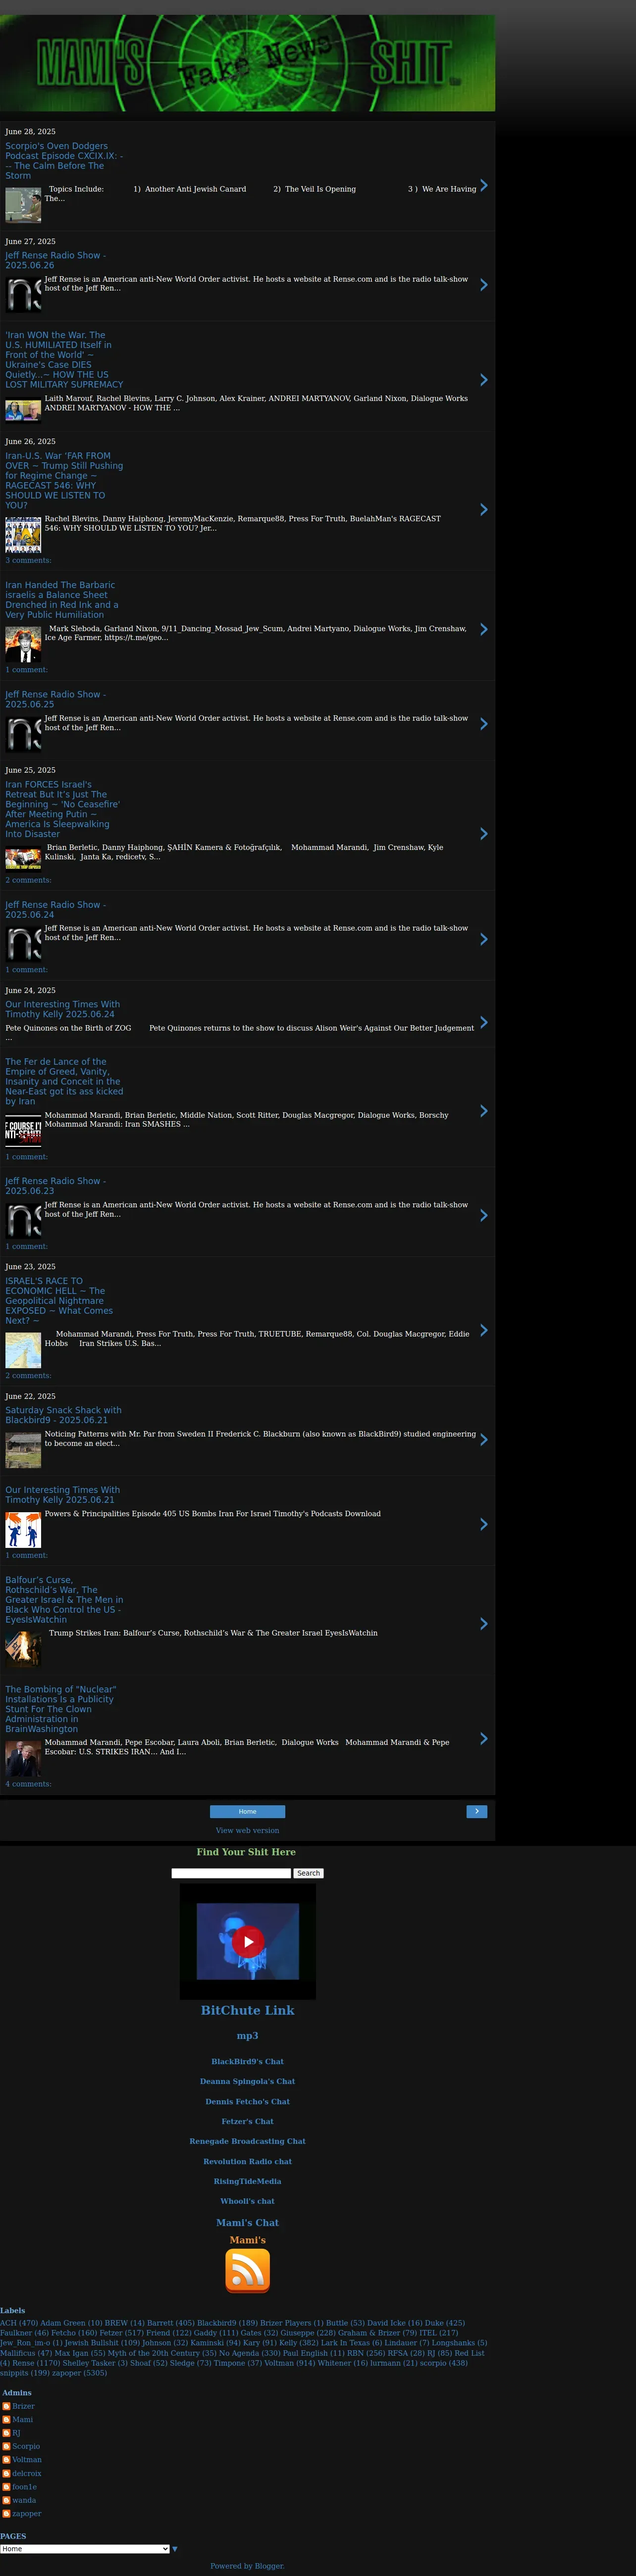This screenshot has width=636, height=2576.
Task: Open Revolution Radio chat link
Action: tap(248, 2161)
